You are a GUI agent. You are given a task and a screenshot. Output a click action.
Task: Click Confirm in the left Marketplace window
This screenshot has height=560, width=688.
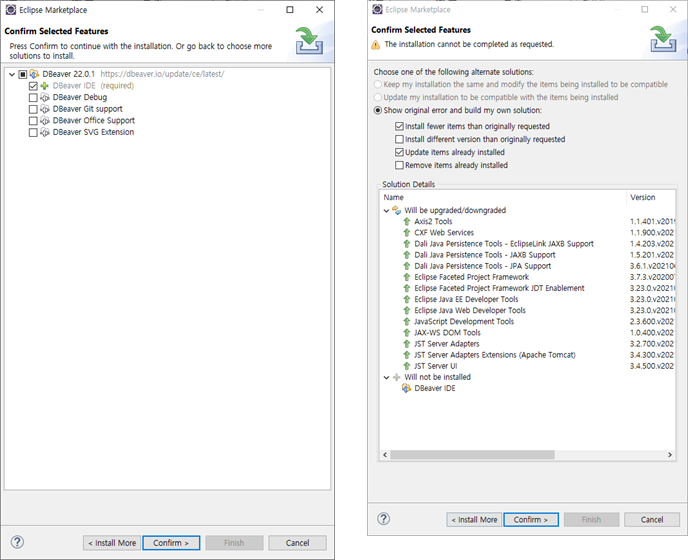(x=171, y=543)
